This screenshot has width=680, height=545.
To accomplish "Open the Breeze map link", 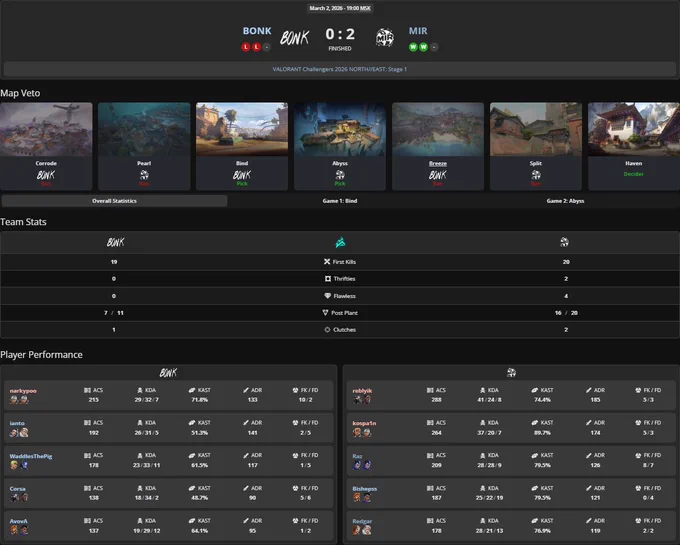I will pyautogui.click(x=438, y=163).
